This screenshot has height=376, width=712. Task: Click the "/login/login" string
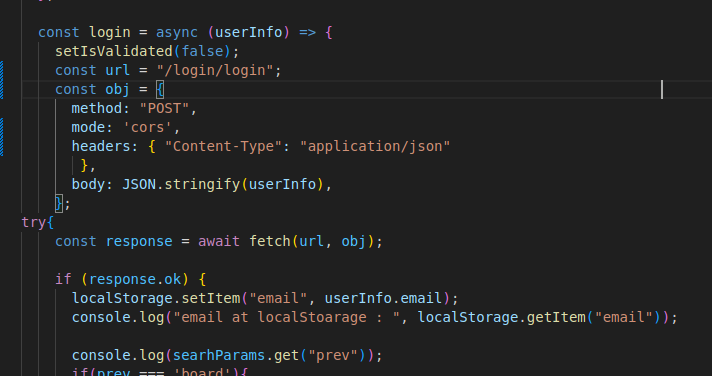click(215, 70)
